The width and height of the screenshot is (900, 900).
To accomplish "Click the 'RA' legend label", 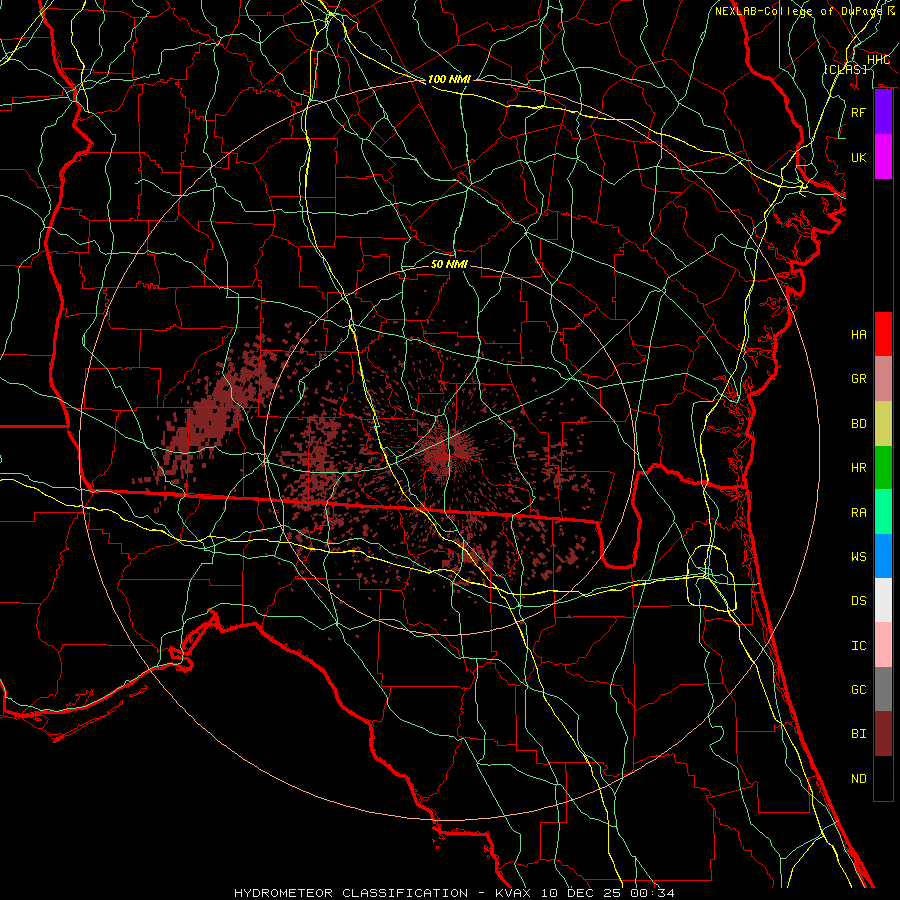I will [x=858, y=513].
